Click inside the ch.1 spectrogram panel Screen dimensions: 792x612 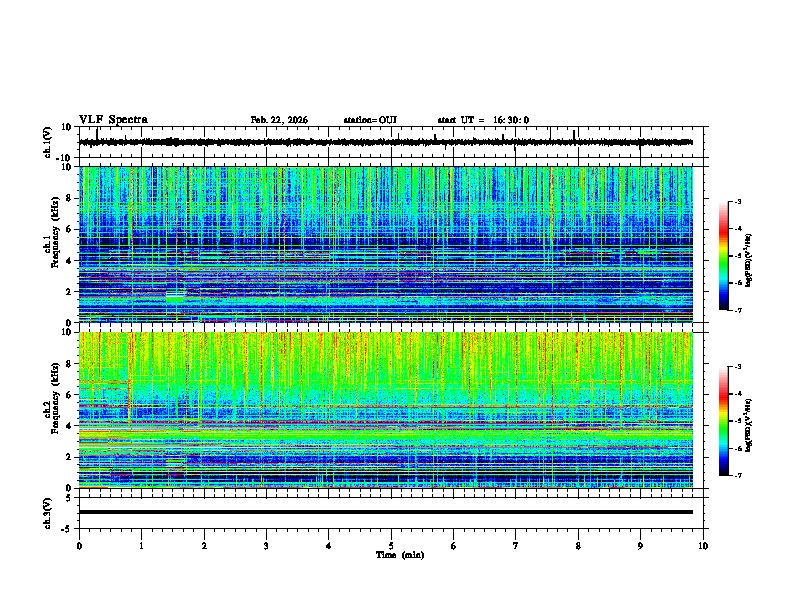tap(386, 244)
